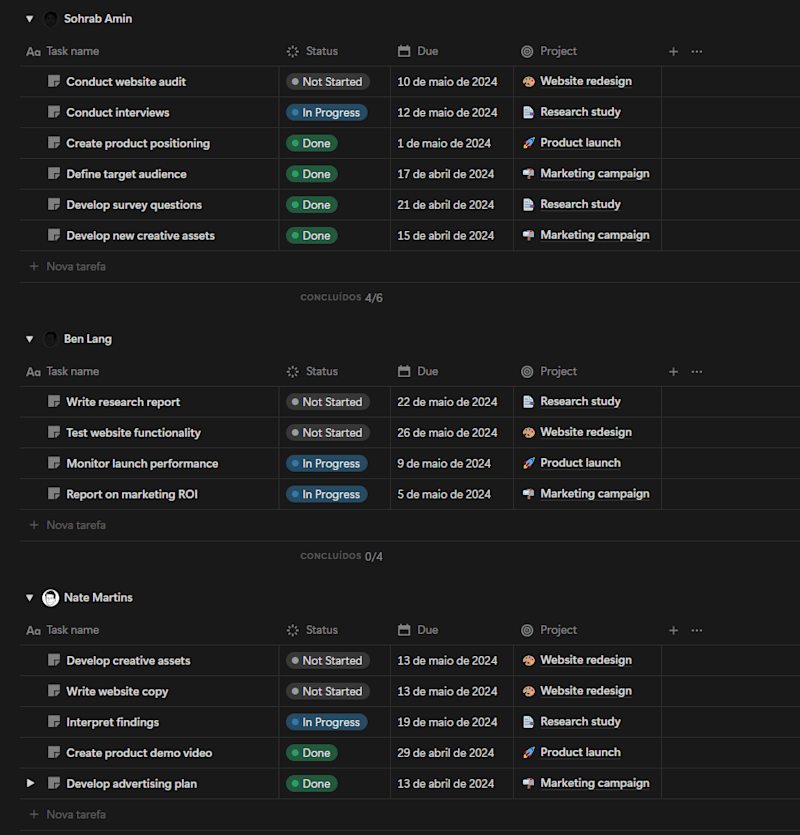This screenshot has width=800, height=835.
Task: Add Nova tarefa under Sohrab Amin
Action: [68, 266]
